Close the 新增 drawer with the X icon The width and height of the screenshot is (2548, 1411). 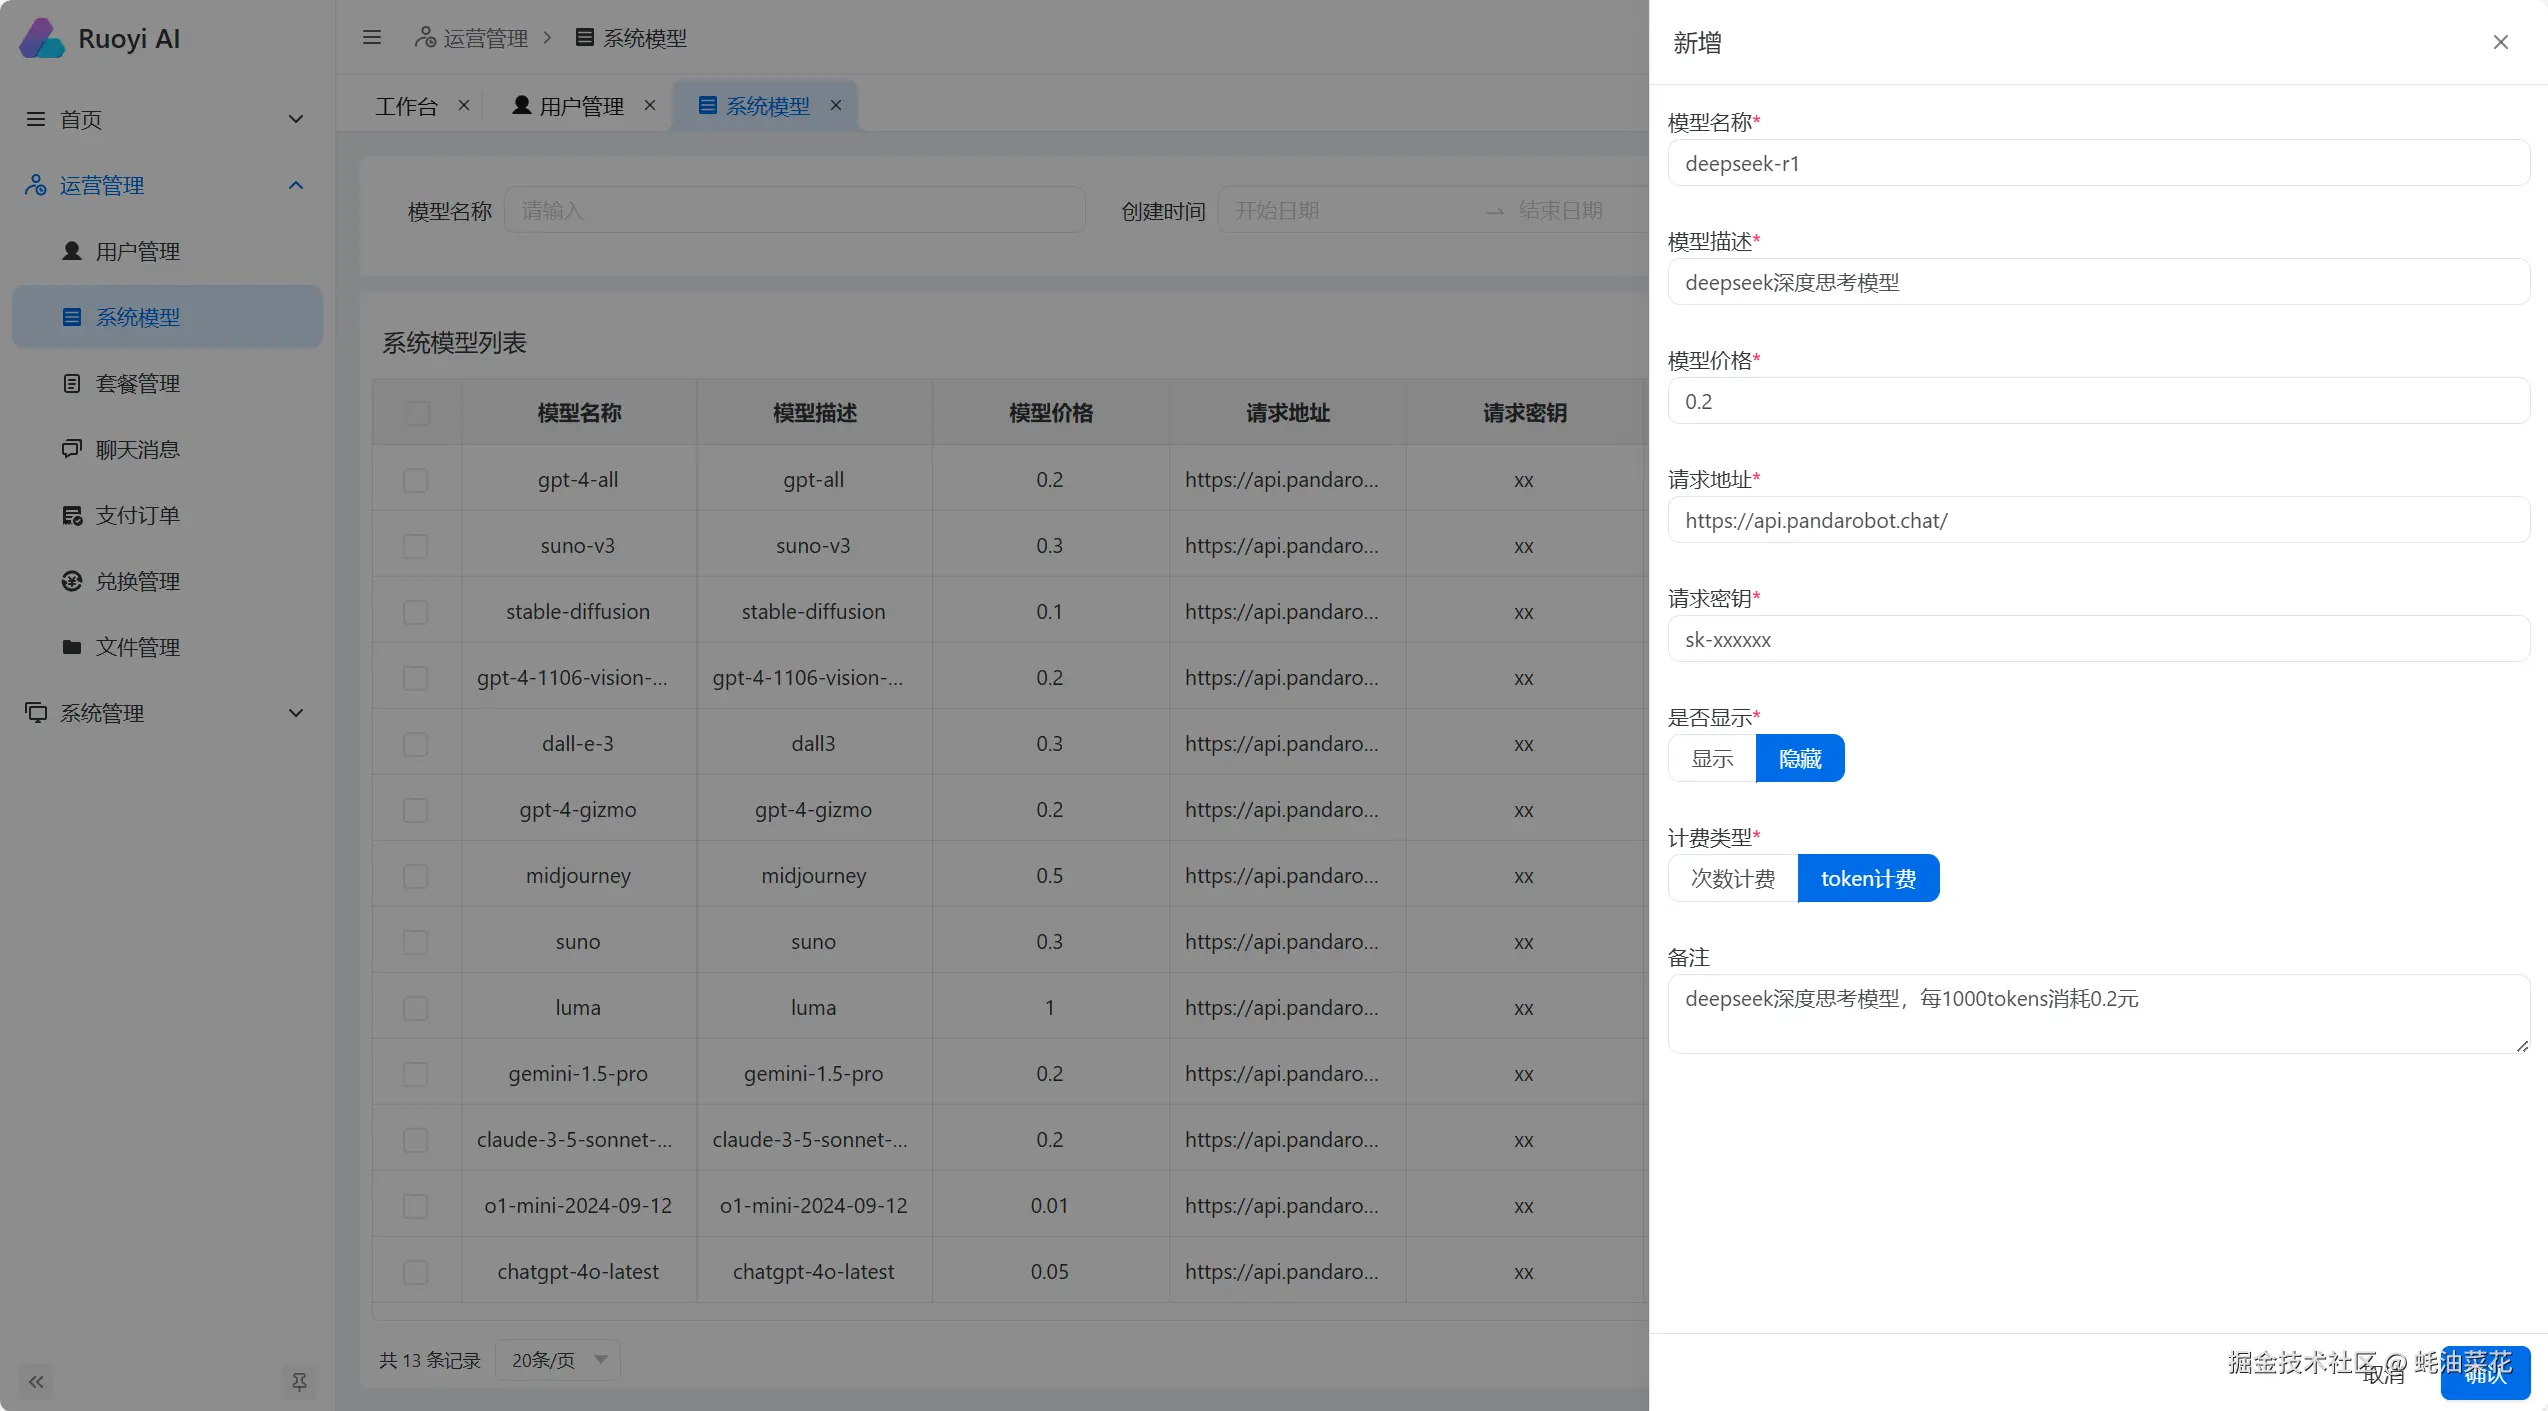click(x=2501, y=42)
